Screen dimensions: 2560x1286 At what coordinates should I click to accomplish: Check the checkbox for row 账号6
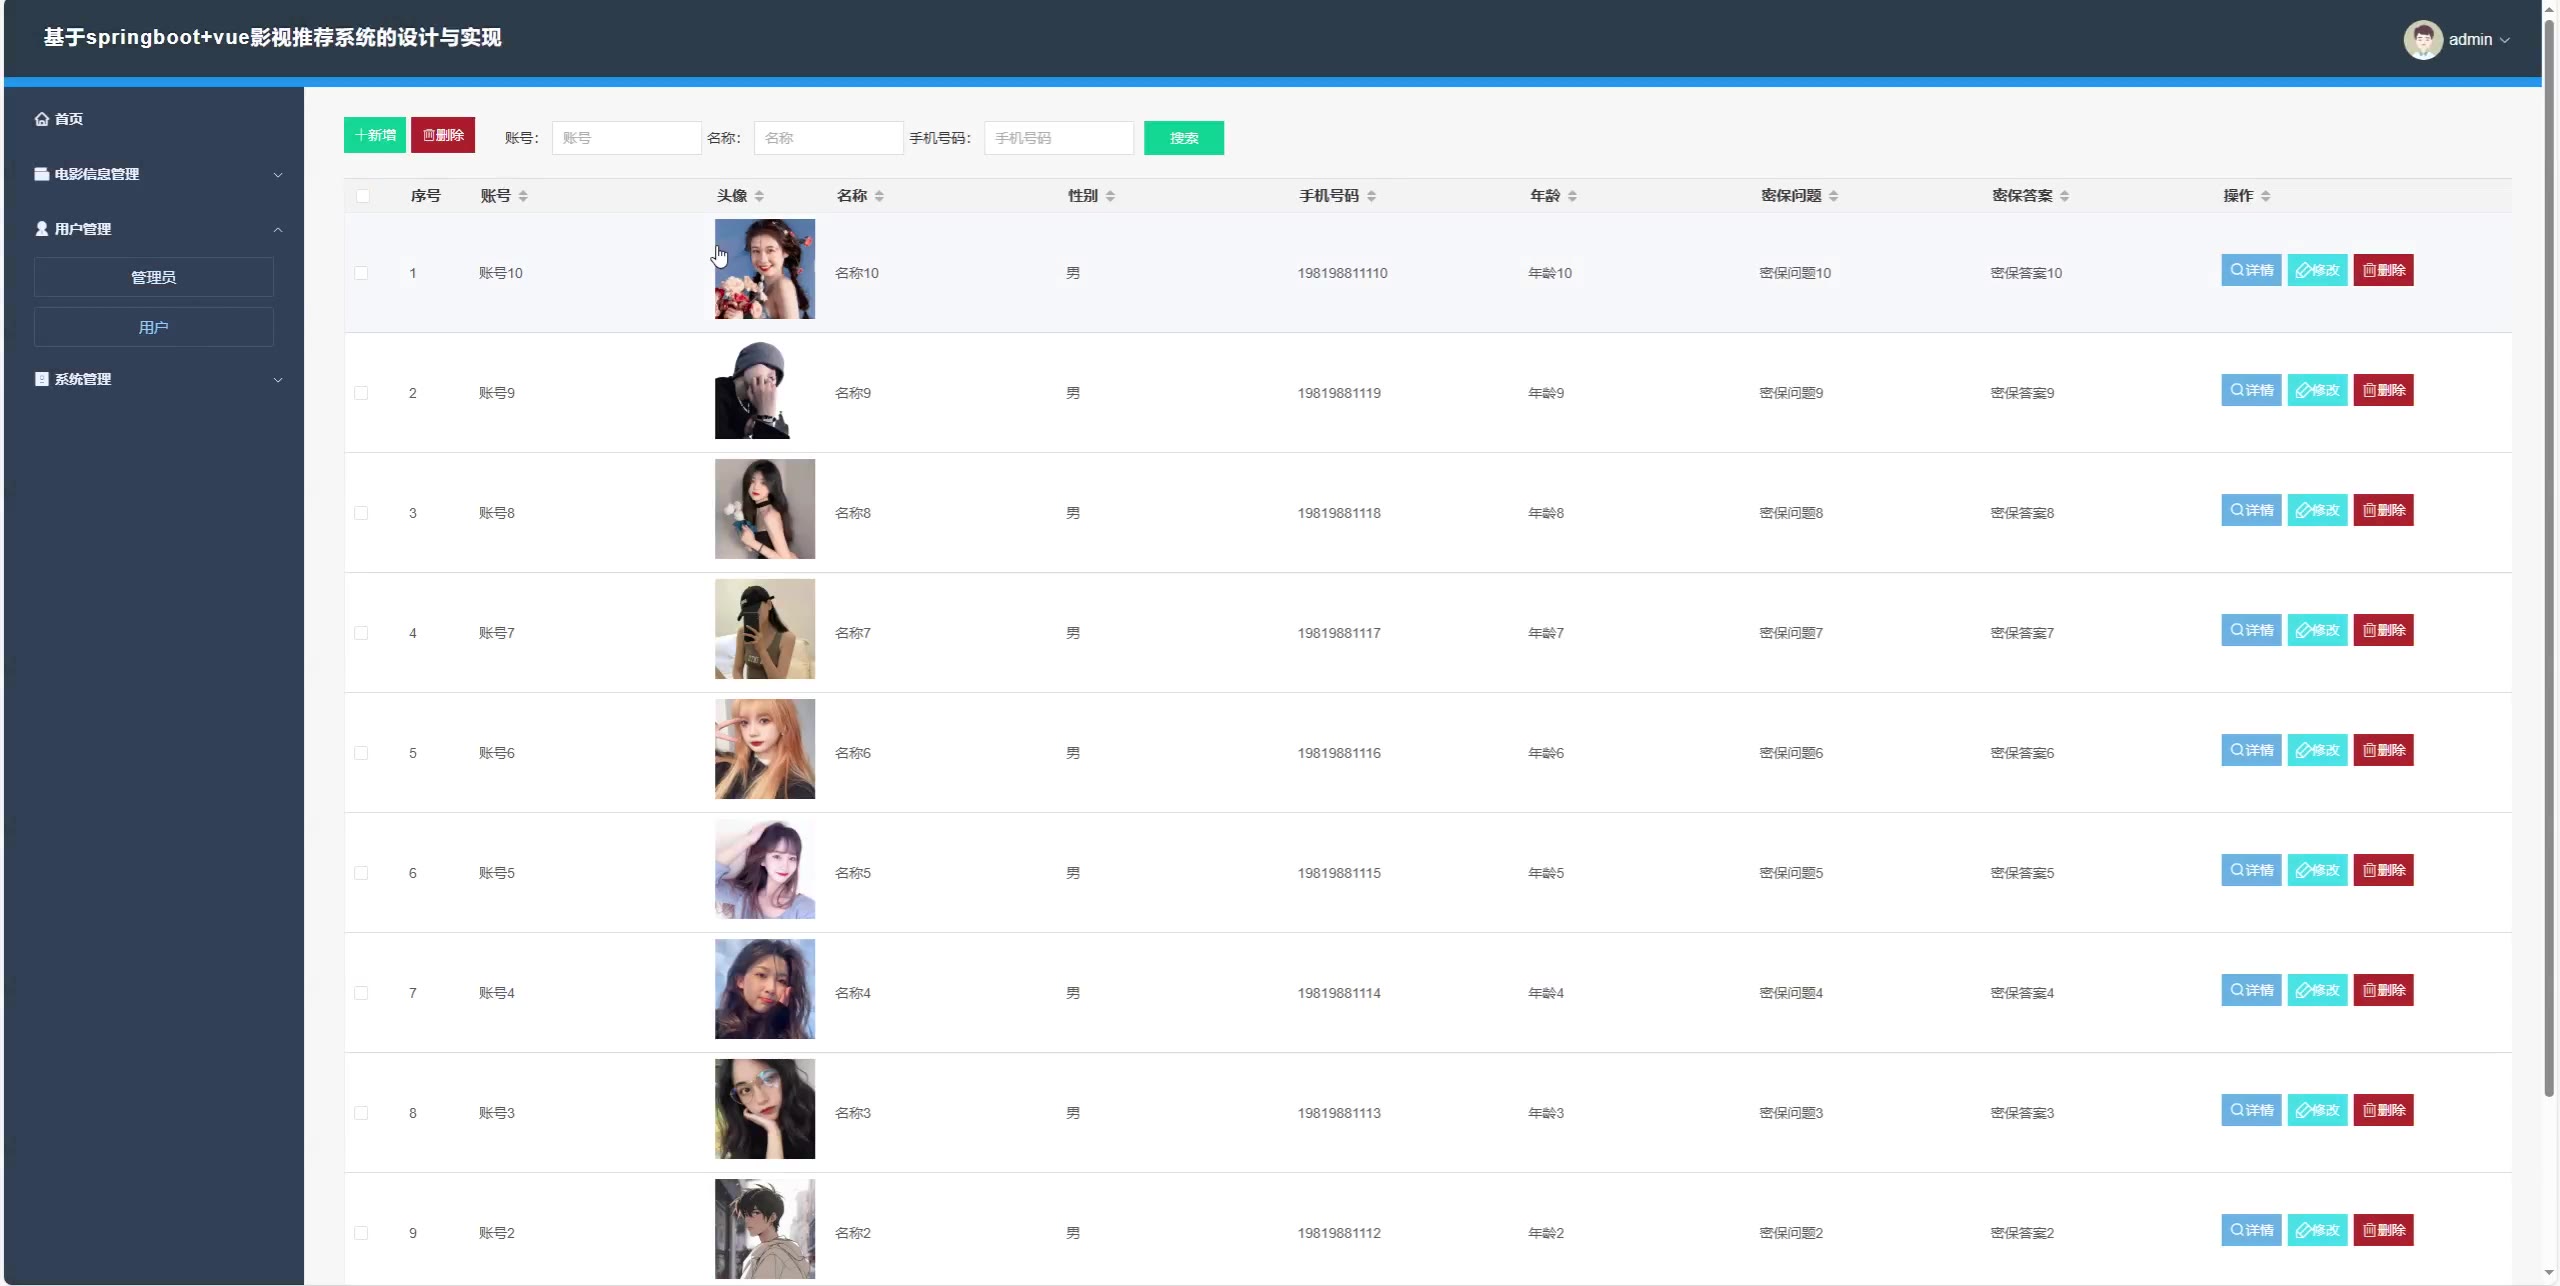point(361,753)
